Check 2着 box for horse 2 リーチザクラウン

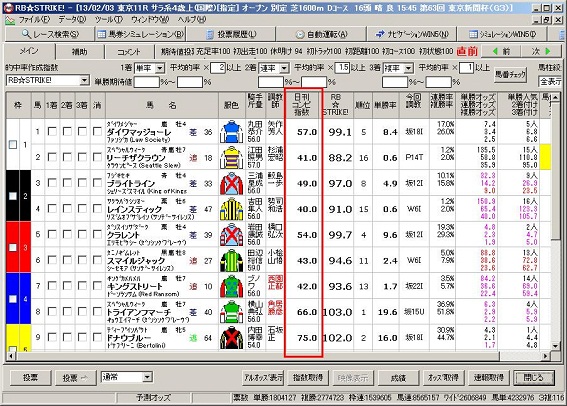(x=67, y=157)
